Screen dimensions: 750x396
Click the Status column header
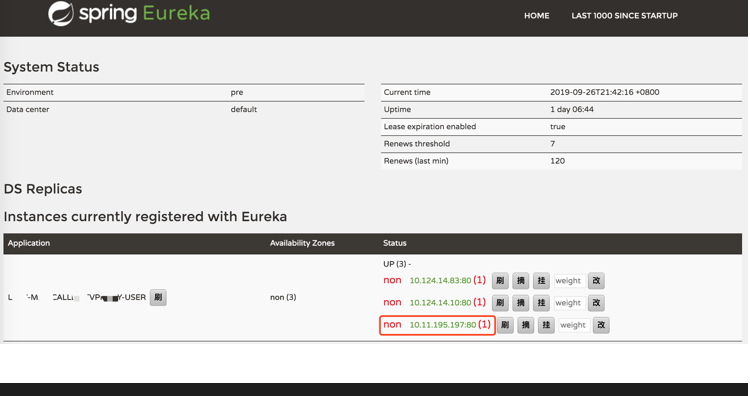tap(395, 243)
